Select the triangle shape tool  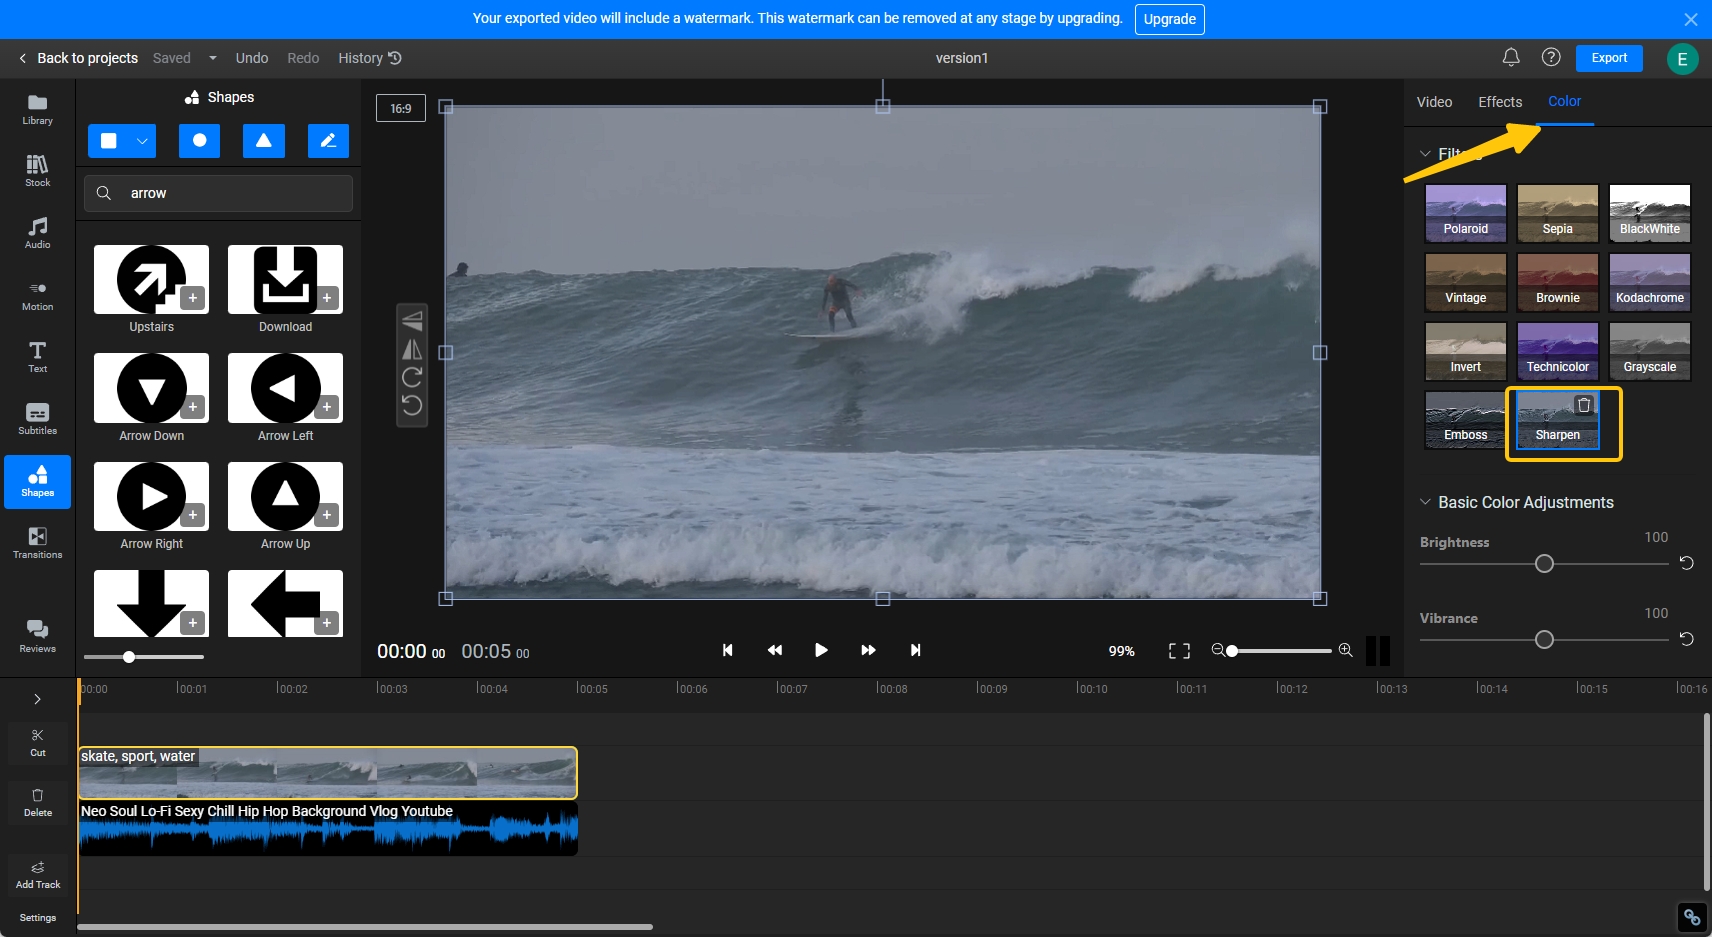[264, 141]
